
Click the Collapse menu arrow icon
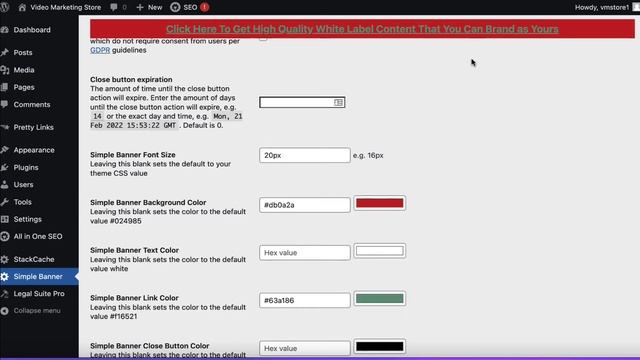[4, 311]
